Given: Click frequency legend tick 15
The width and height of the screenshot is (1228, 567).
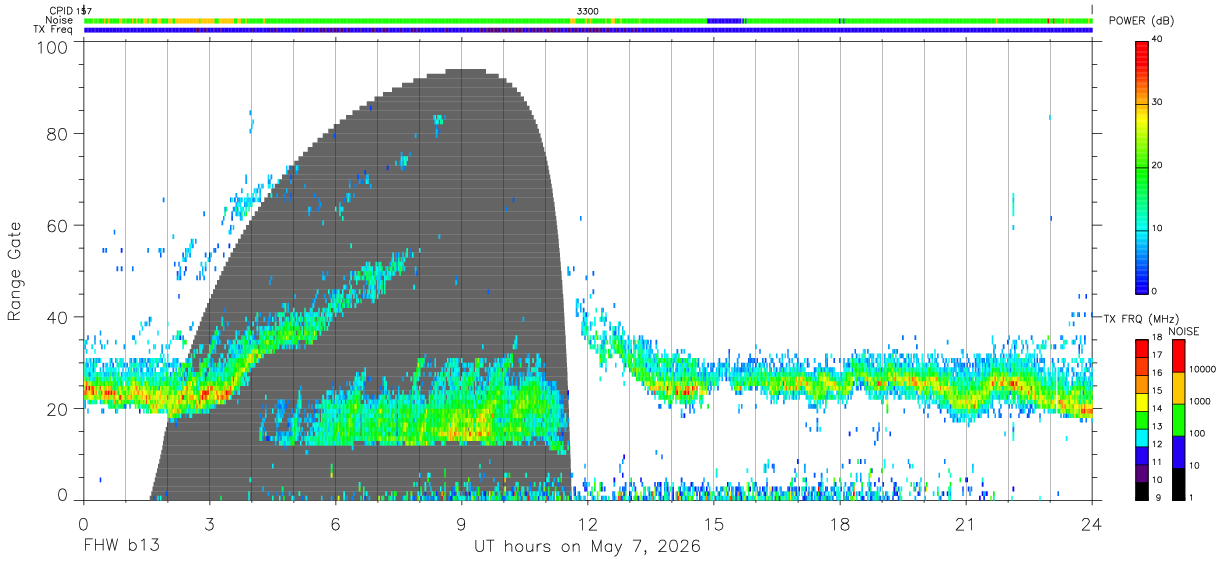Looking at the screenshot, I should 1158,390.
